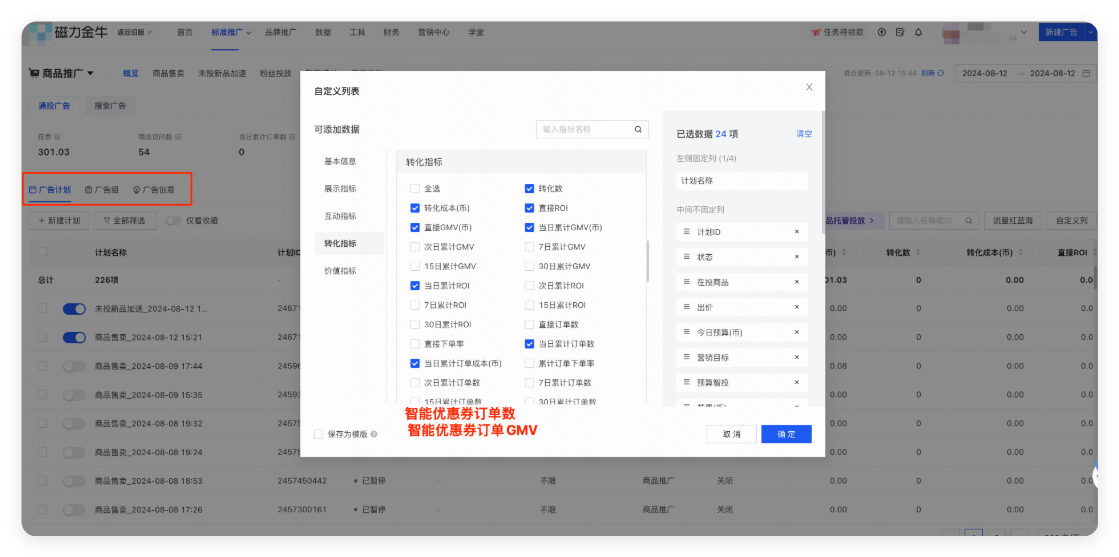This screenshot has width=1119, height=557.
Task: Grab the drag handle beside 状态
Action: [687, 257]
